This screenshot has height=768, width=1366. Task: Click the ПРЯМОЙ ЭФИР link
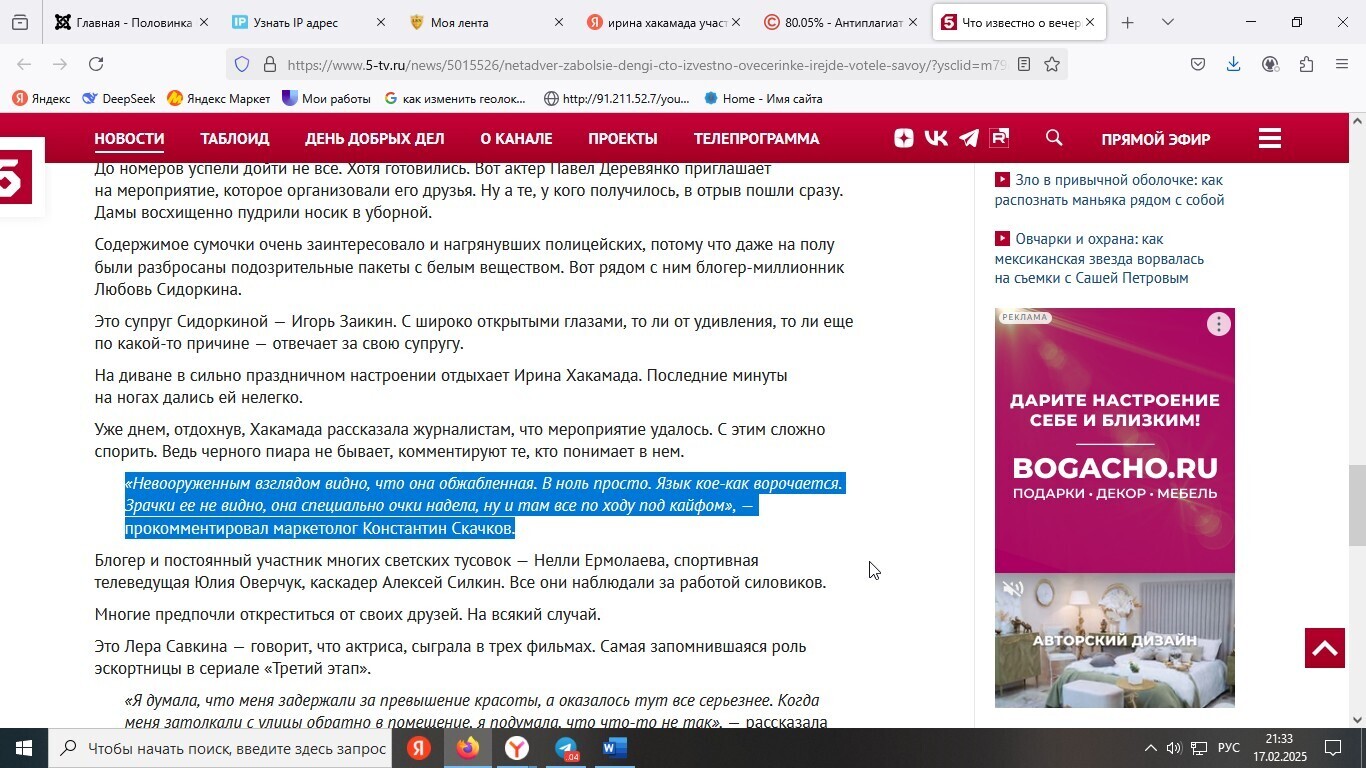coord(1155,140)
